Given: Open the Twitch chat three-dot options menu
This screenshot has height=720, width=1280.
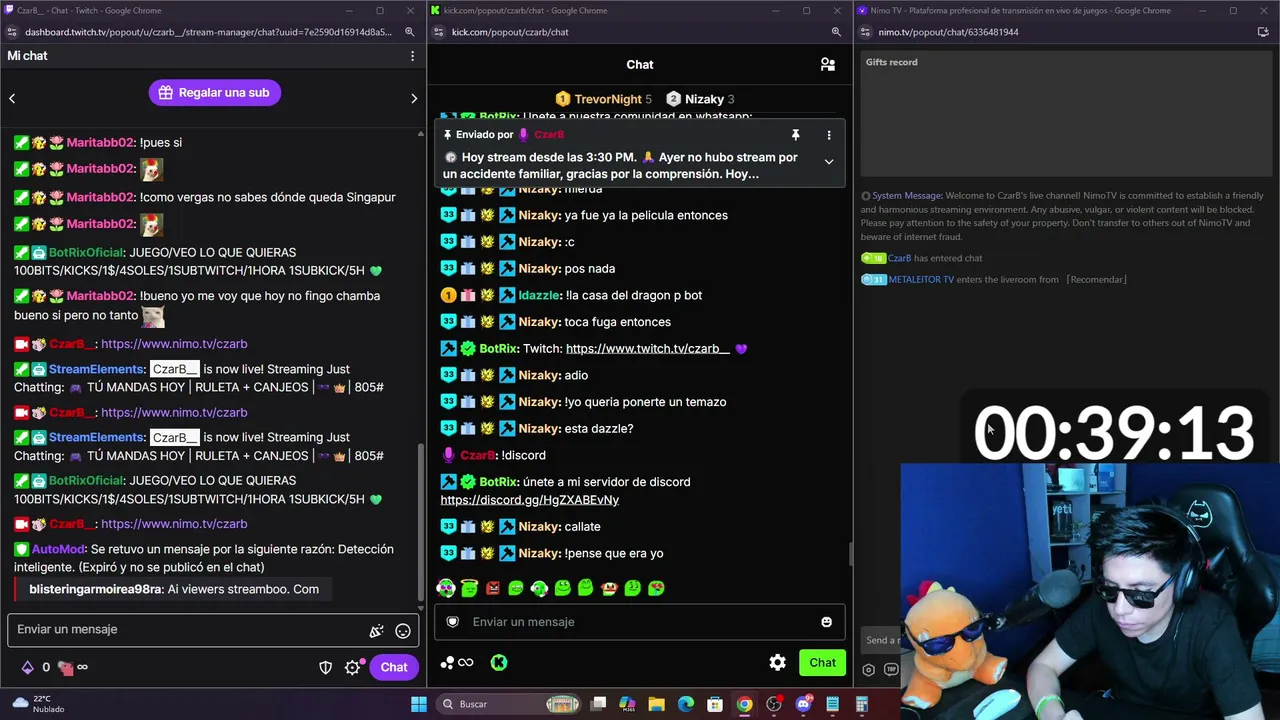Looking at the screenshot, I should 412,56.
